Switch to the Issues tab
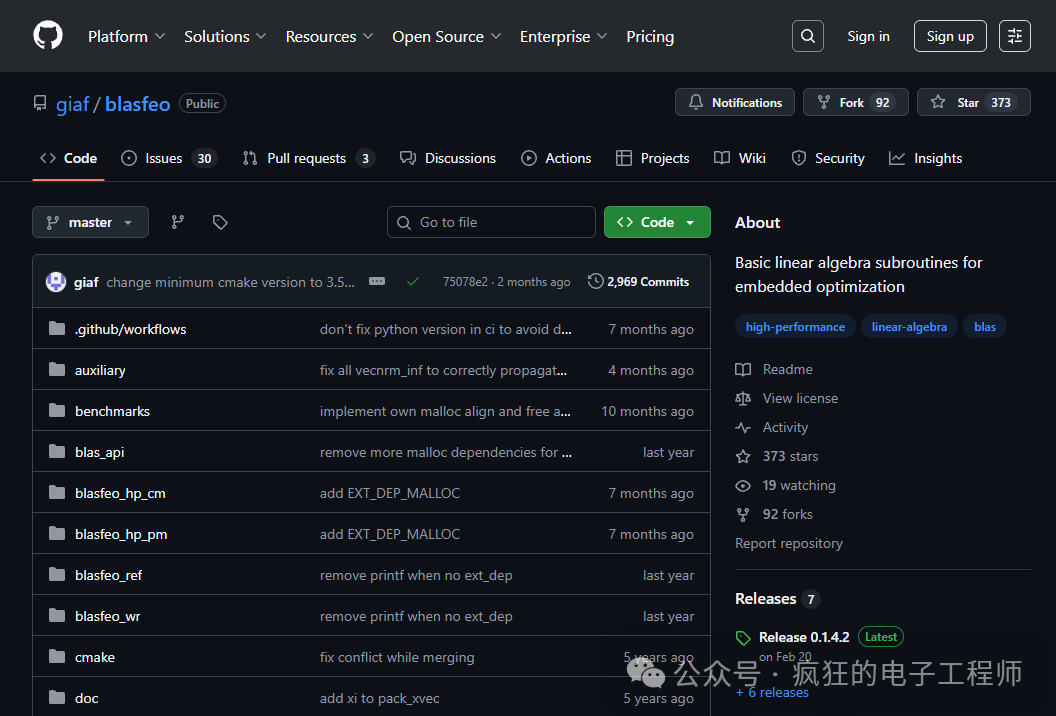 (168, 158)
